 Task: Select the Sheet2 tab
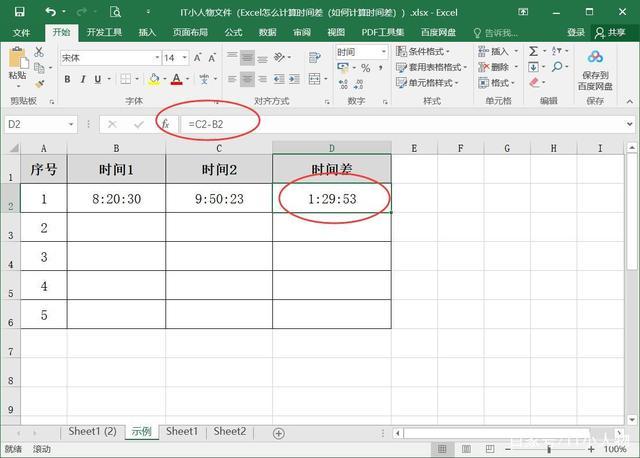tap(229, 431)
